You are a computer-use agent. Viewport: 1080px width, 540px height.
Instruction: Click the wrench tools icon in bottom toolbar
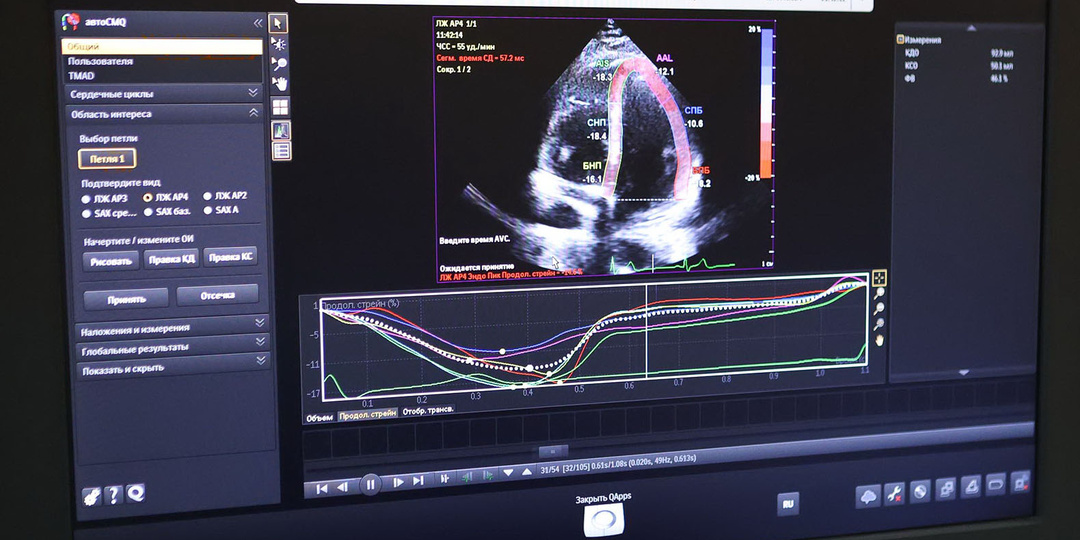pyautogui.click(x=894, y=493)
